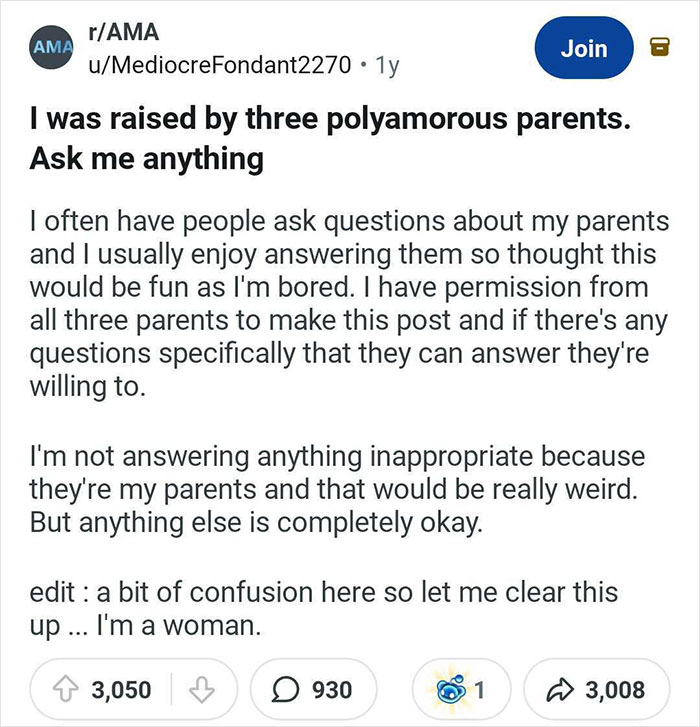Join the r/AMA community
700x727 pixels.
point(584,47)
